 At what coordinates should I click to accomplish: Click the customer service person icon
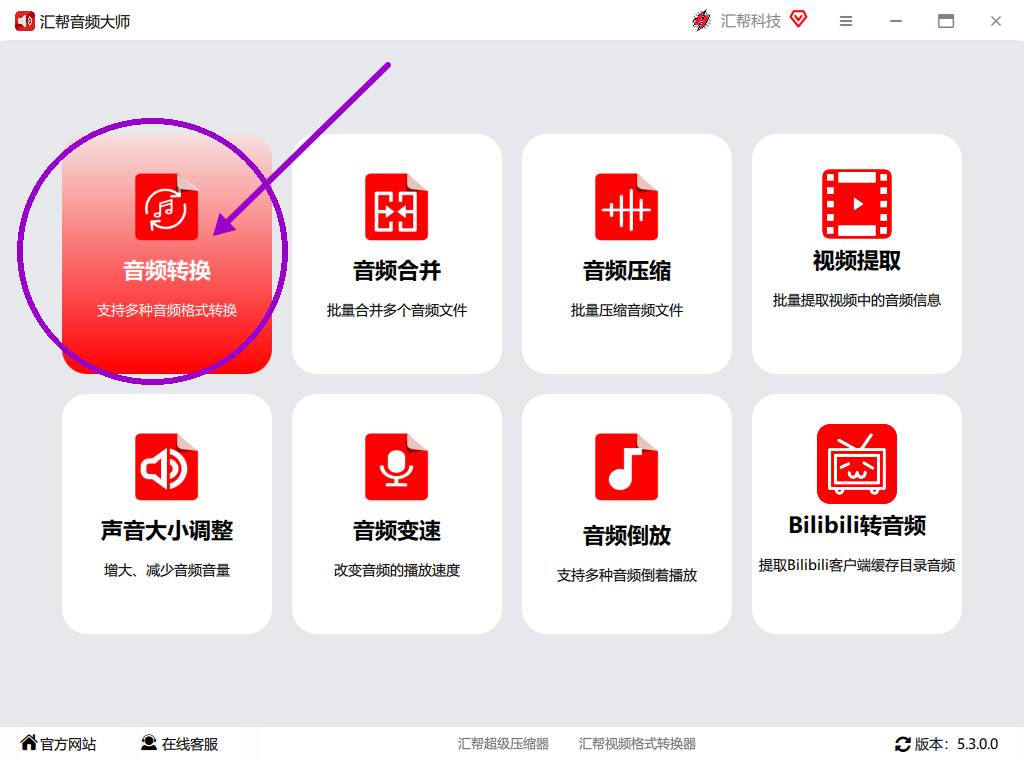(149, 743)
